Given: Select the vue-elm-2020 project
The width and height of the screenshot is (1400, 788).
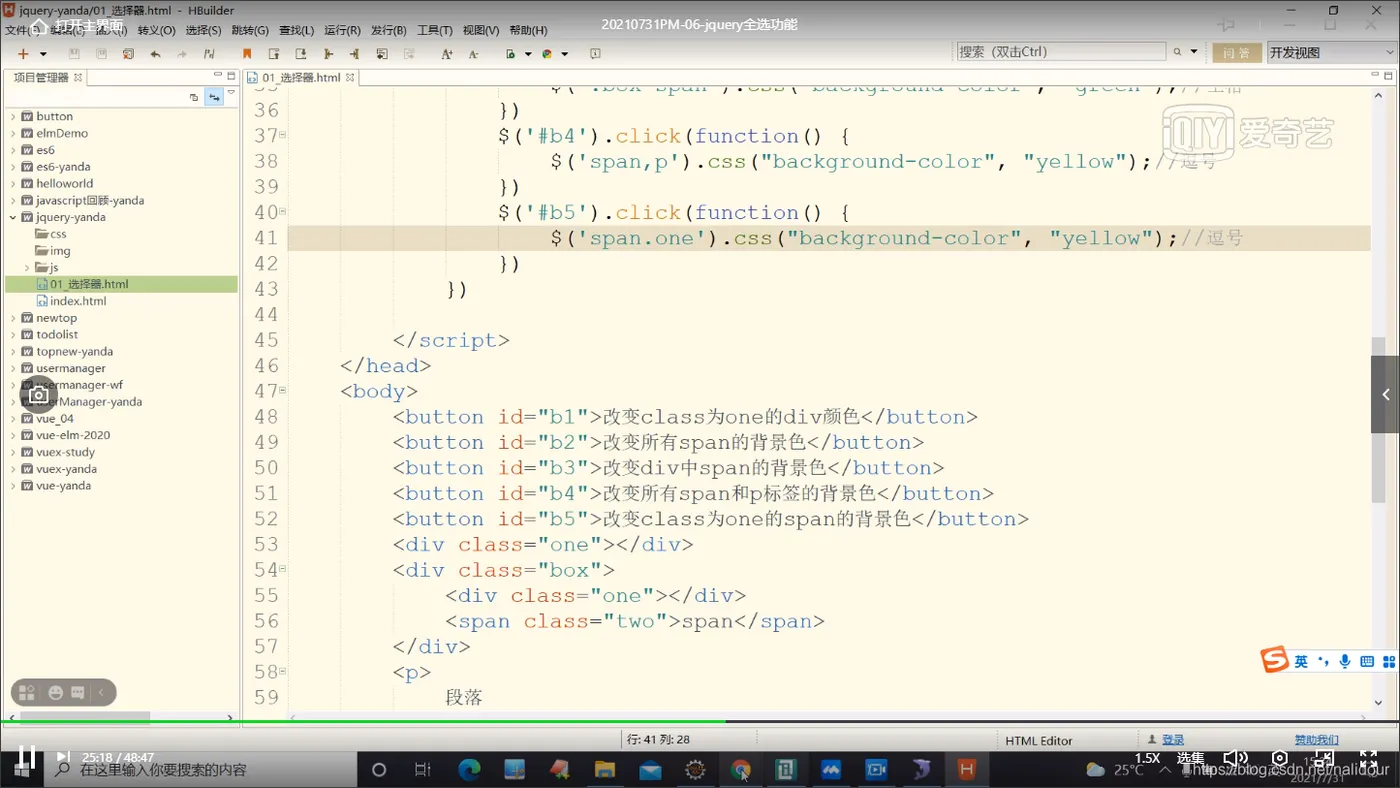Looking at the screenshot, I should pyautogui.click(x=73, y=435).
